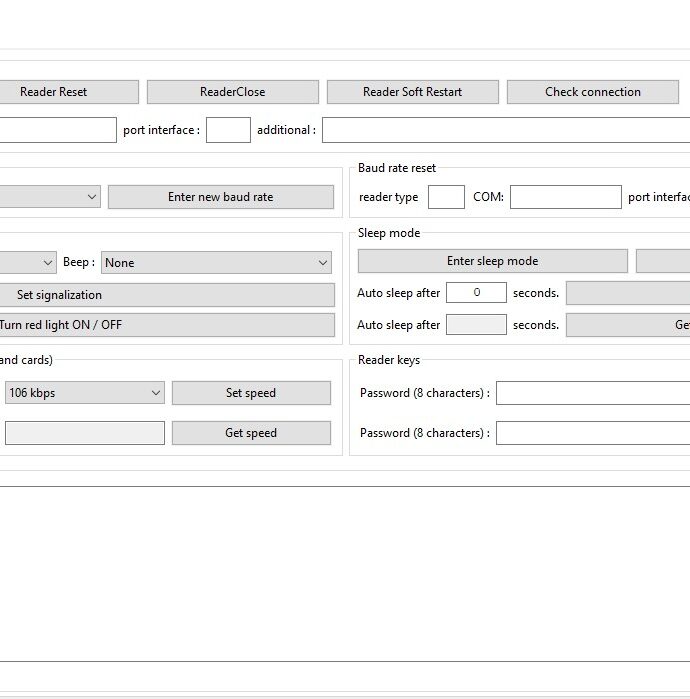690x699 pixels.
Task: Click Enter new baud rate button
Action: point(221,197)
